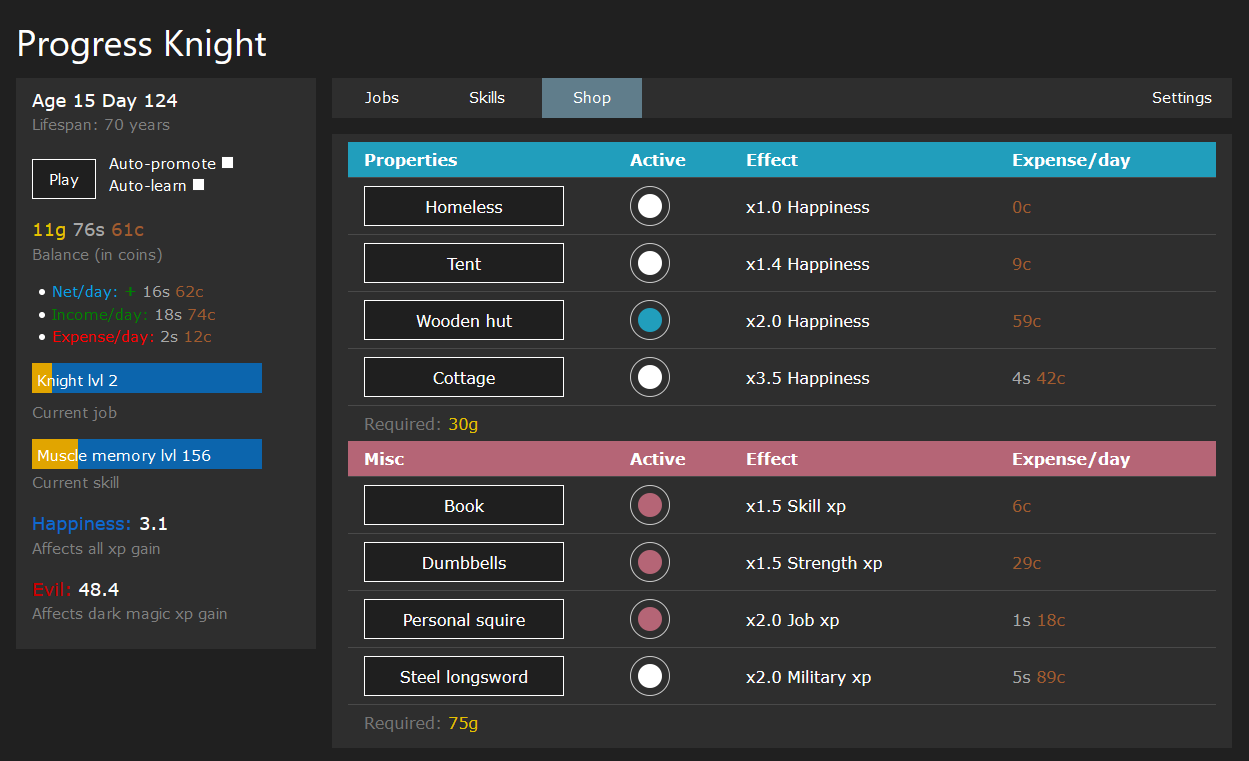Viewport: 1249px width, 761px height.
Task: Activate the Personal squire job xp toggle
Action: point(649,619)
